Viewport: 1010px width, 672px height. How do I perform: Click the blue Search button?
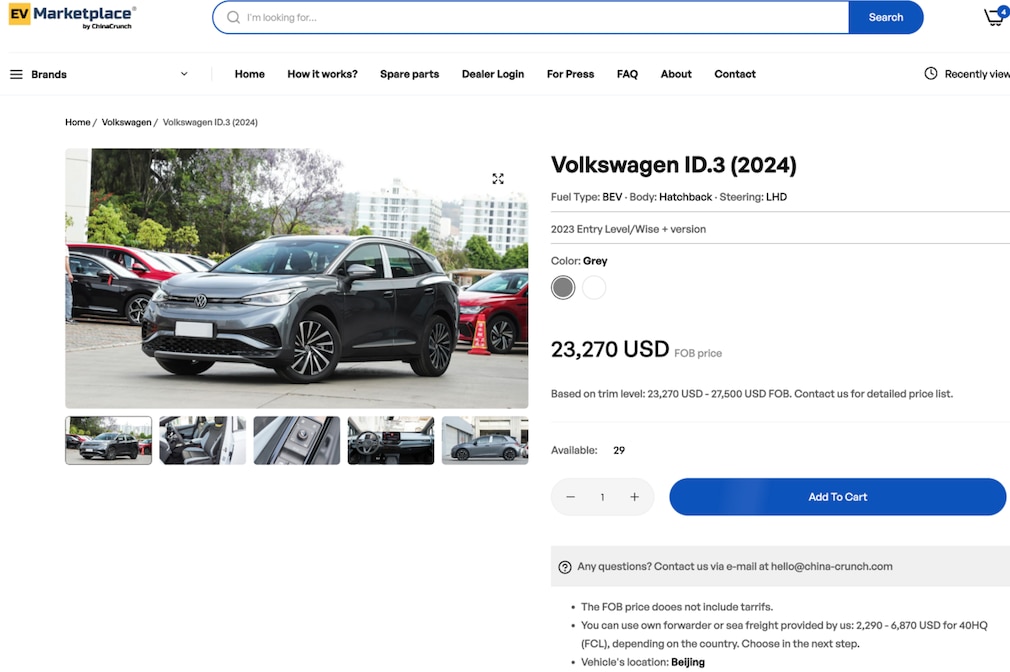(x=886, y=17)
